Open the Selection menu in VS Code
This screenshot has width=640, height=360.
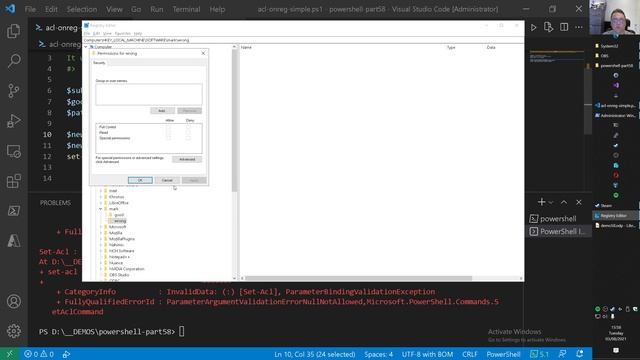click(82, 9)
